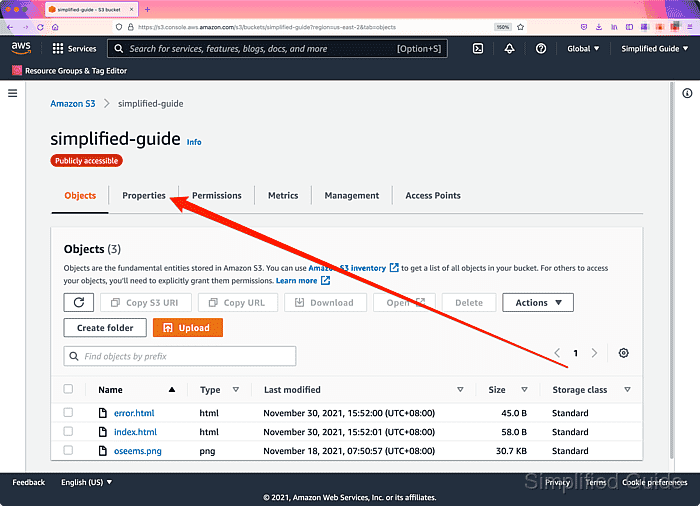Screen dimensions: 700x506
Task: Toggle the left hamburger navigation menu
Action: click(x=12, y=93)
